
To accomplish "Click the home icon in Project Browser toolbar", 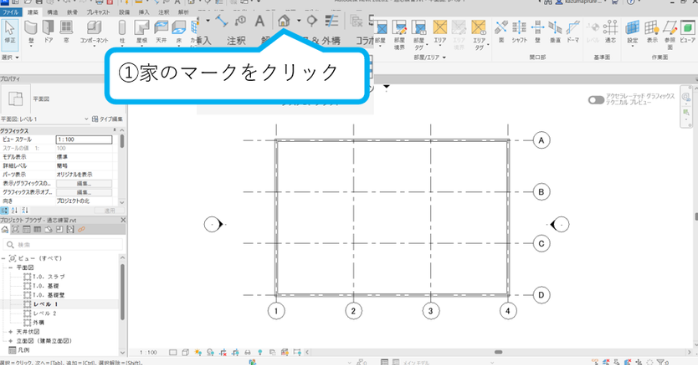I will (5, 230).
